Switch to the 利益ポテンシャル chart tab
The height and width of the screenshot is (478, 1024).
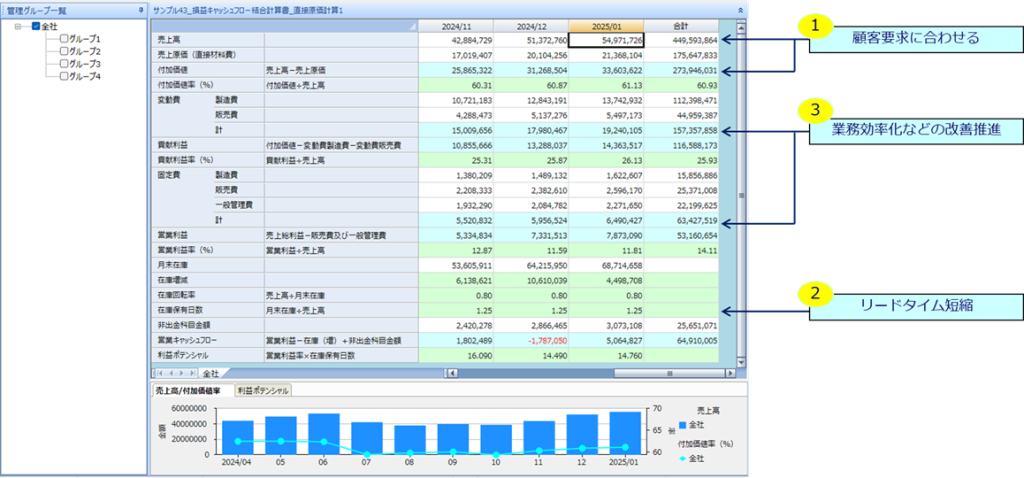[x=262, y=390]
